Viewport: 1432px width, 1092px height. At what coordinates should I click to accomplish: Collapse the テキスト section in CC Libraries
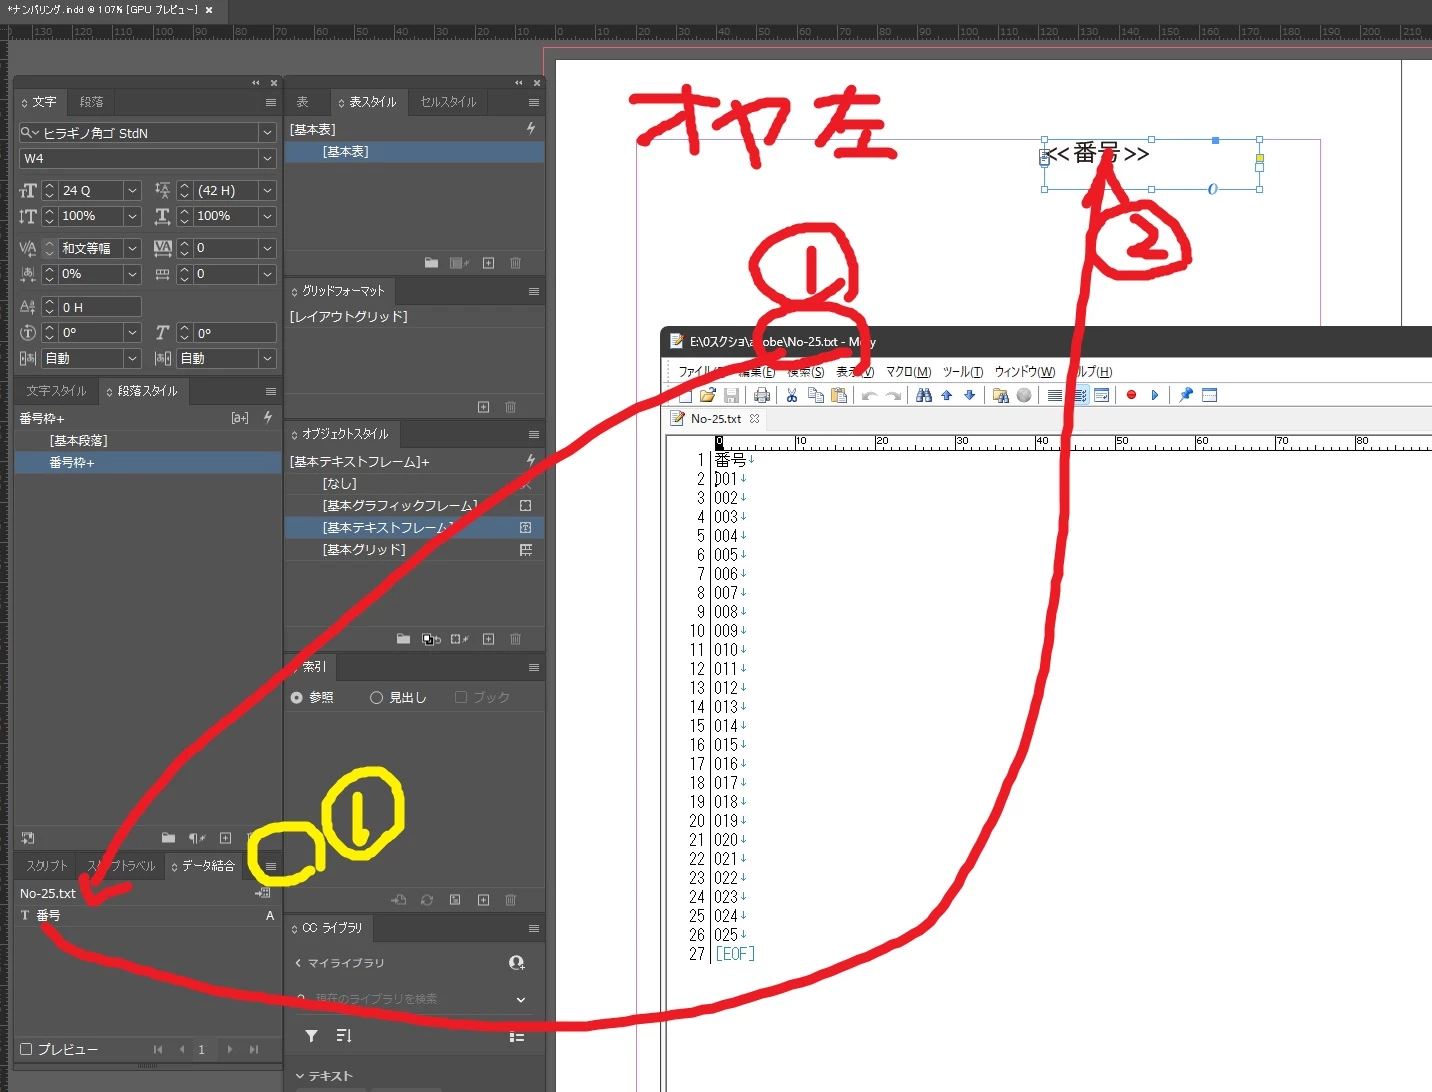coord(299,1076)
